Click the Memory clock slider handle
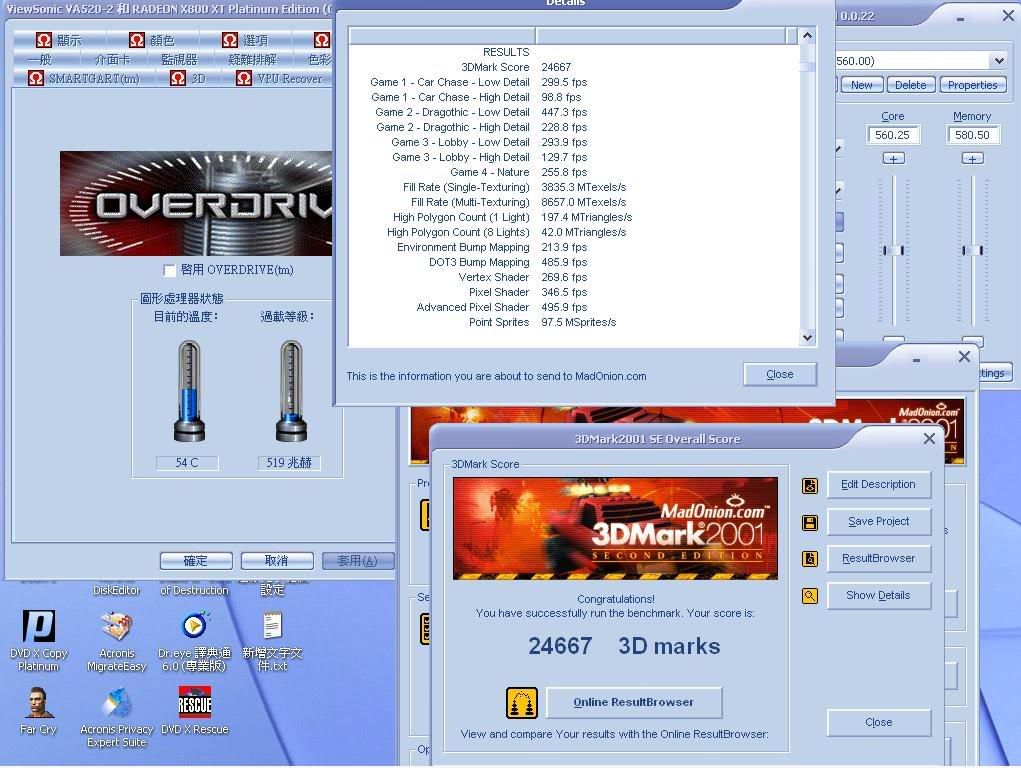Image resolution: width=1021 pixels, height=778 pixels. (972, 251)
